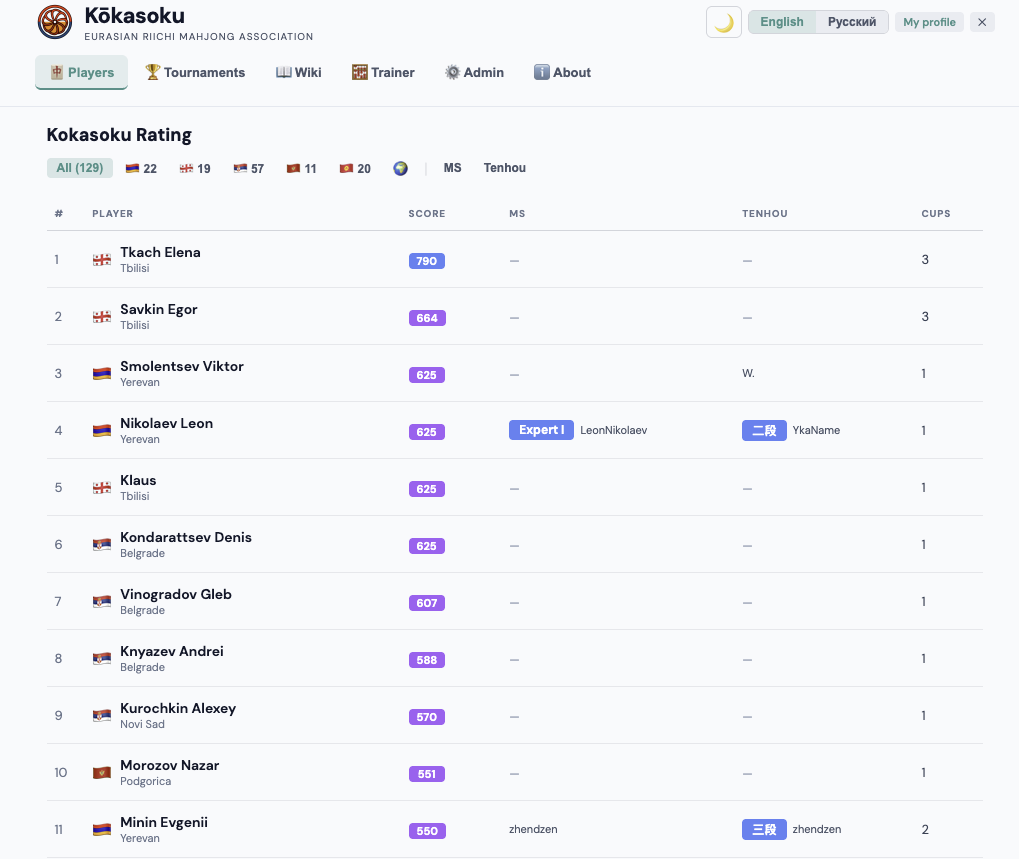Open the Tournaments tab
The image size is (1019, 859).
click(x=195, y=73)
